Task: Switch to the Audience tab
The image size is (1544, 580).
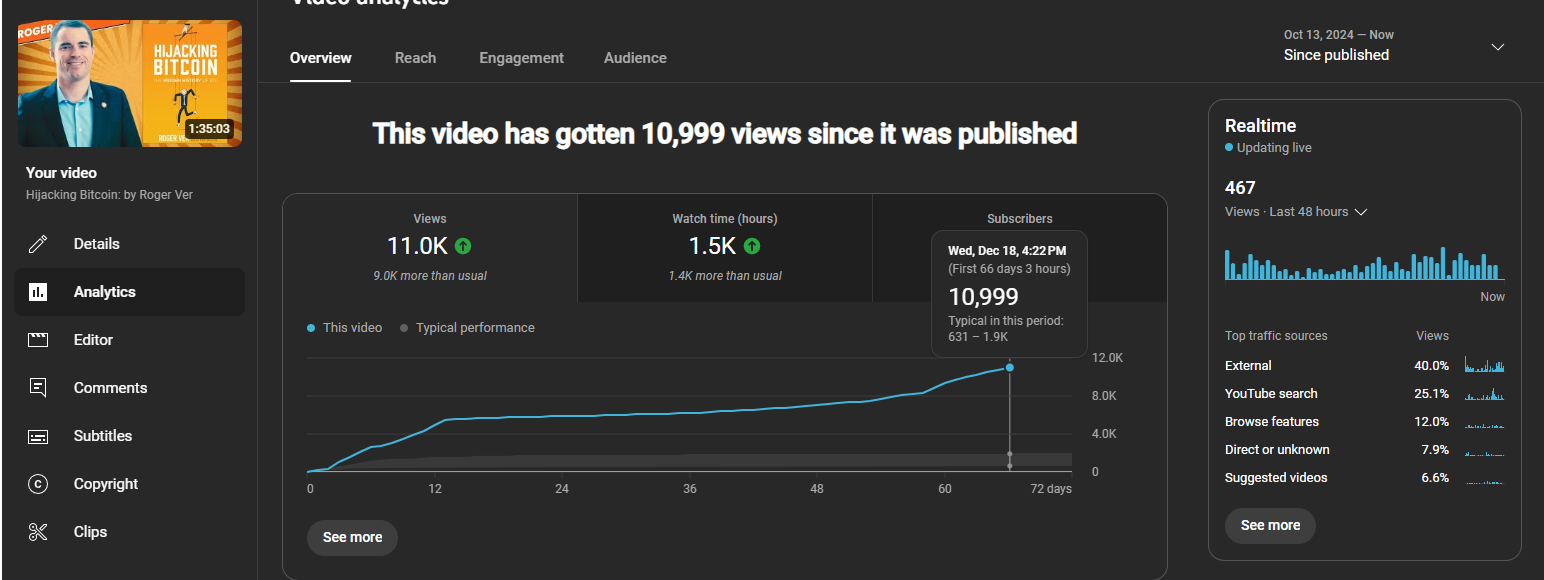Action: 635,58
